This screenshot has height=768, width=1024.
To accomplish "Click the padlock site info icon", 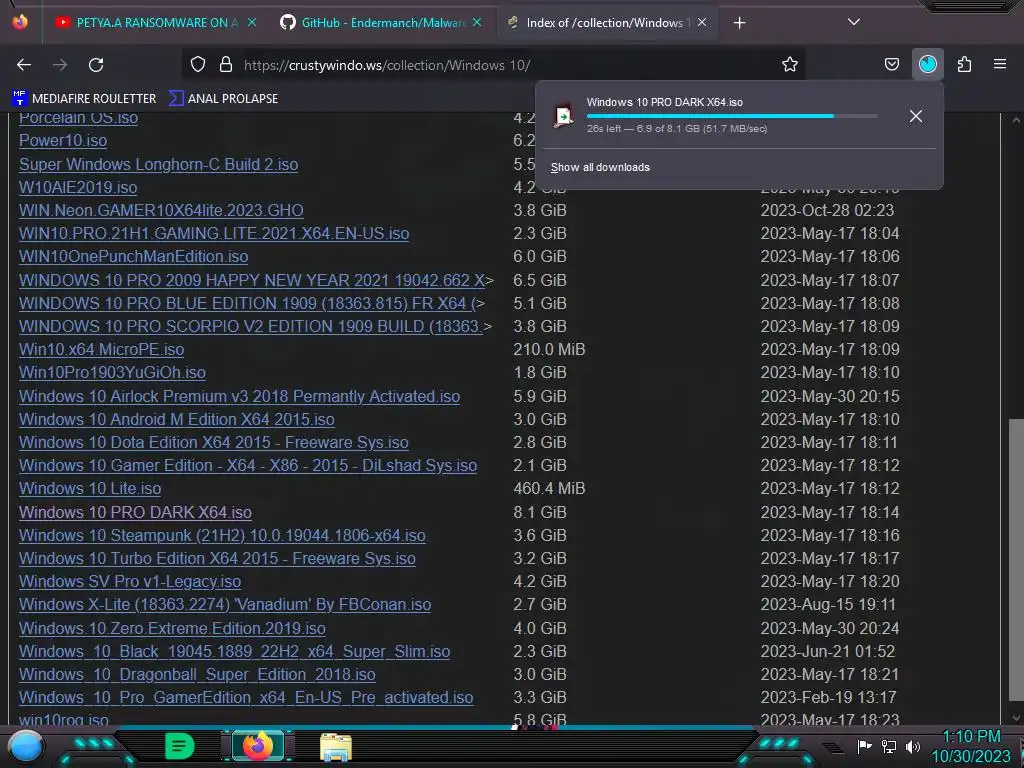I will 226,65.
